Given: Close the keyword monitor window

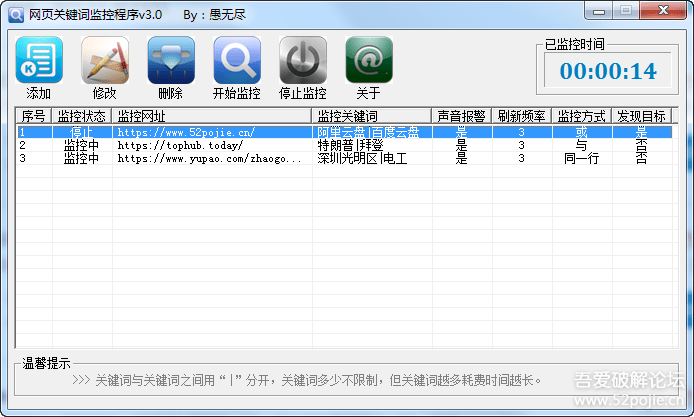Looking at the screenshot, I should click(663, 11).
